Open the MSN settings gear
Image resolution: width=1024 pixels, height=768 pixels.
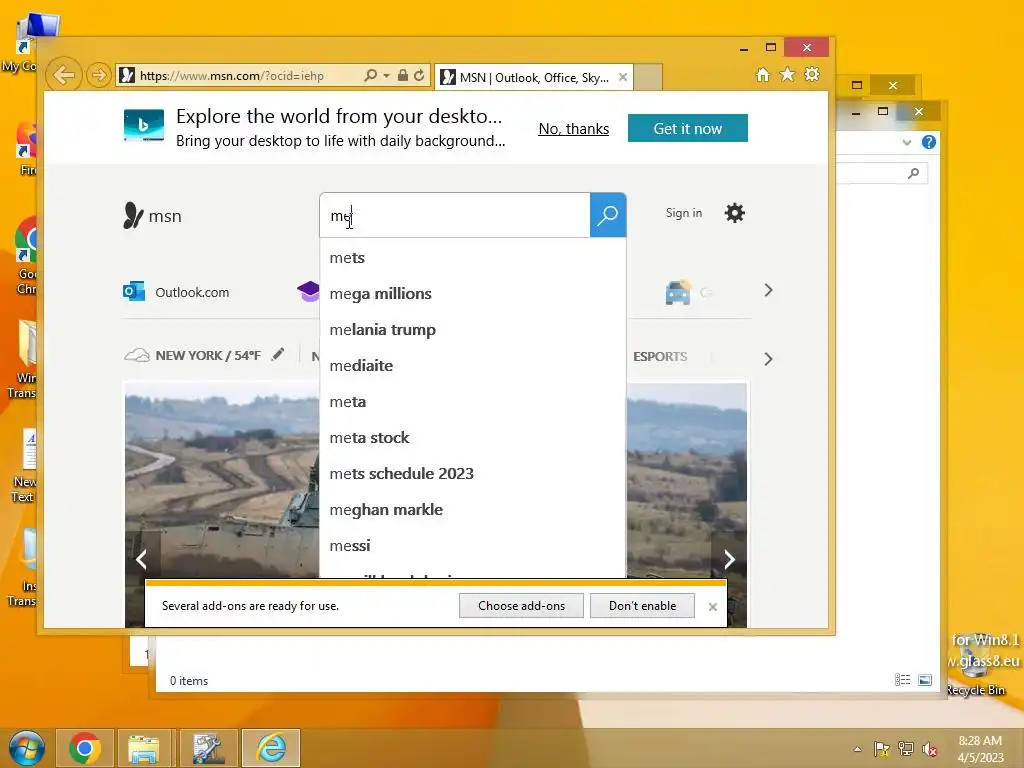coord(735,213)
